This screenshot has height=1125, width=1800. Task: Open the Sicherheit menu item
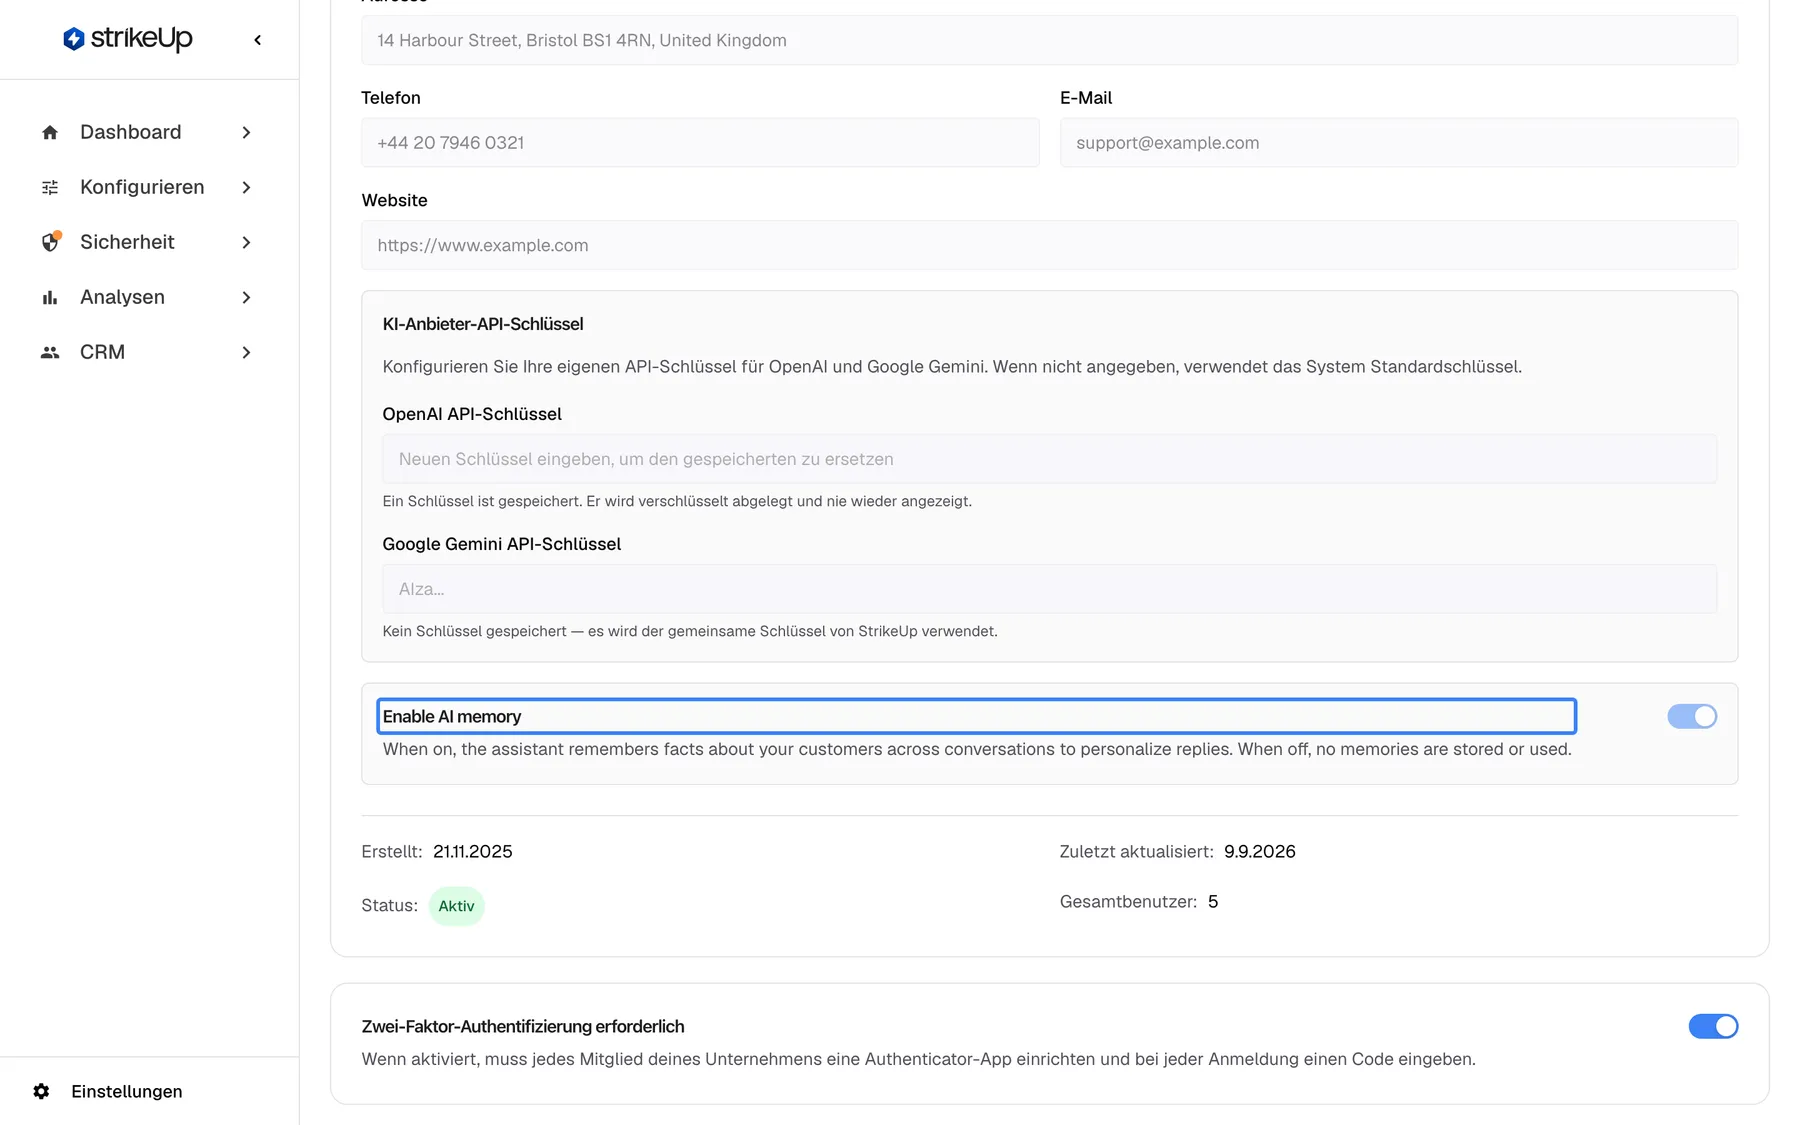point(149,242)
